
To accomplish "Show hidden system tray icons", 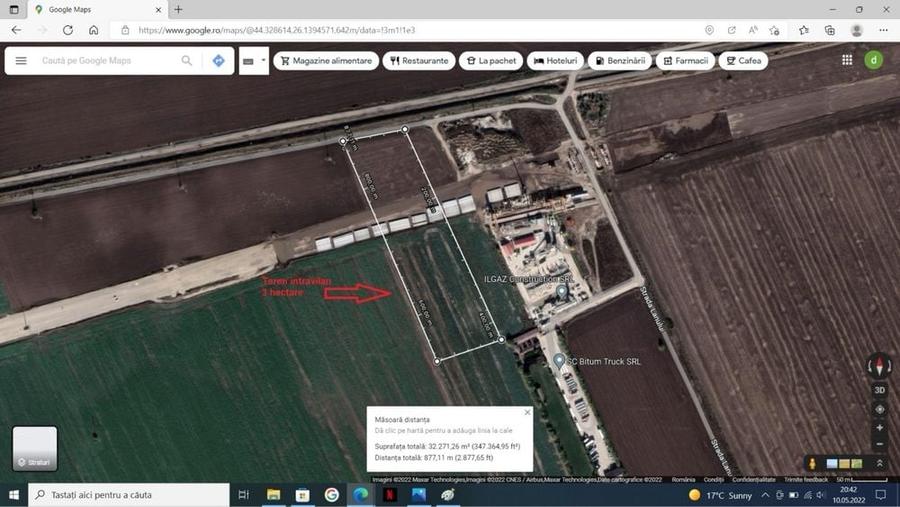I will tap(765, 494).
